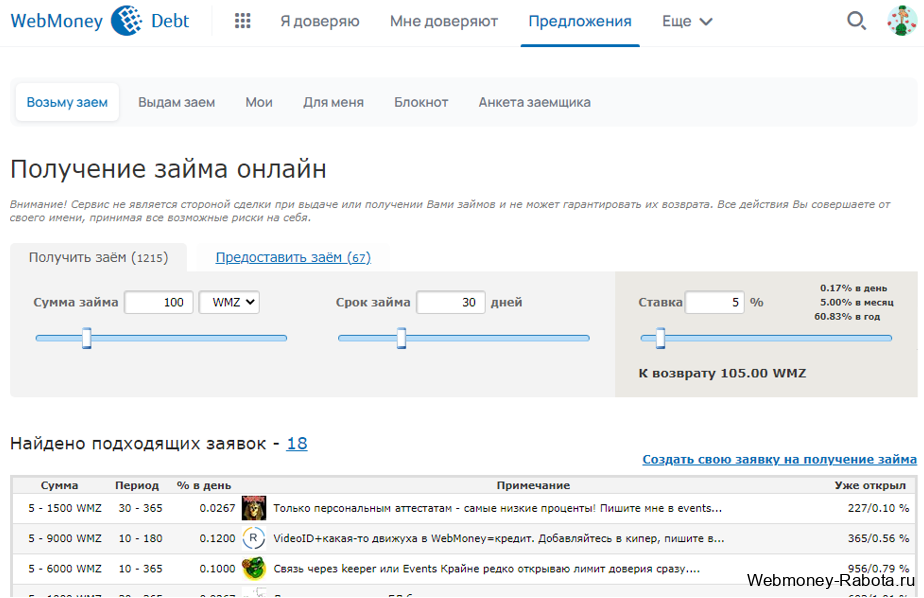Click the Сумма column header
The image size is (924, 598).
(x=60, y=485)
